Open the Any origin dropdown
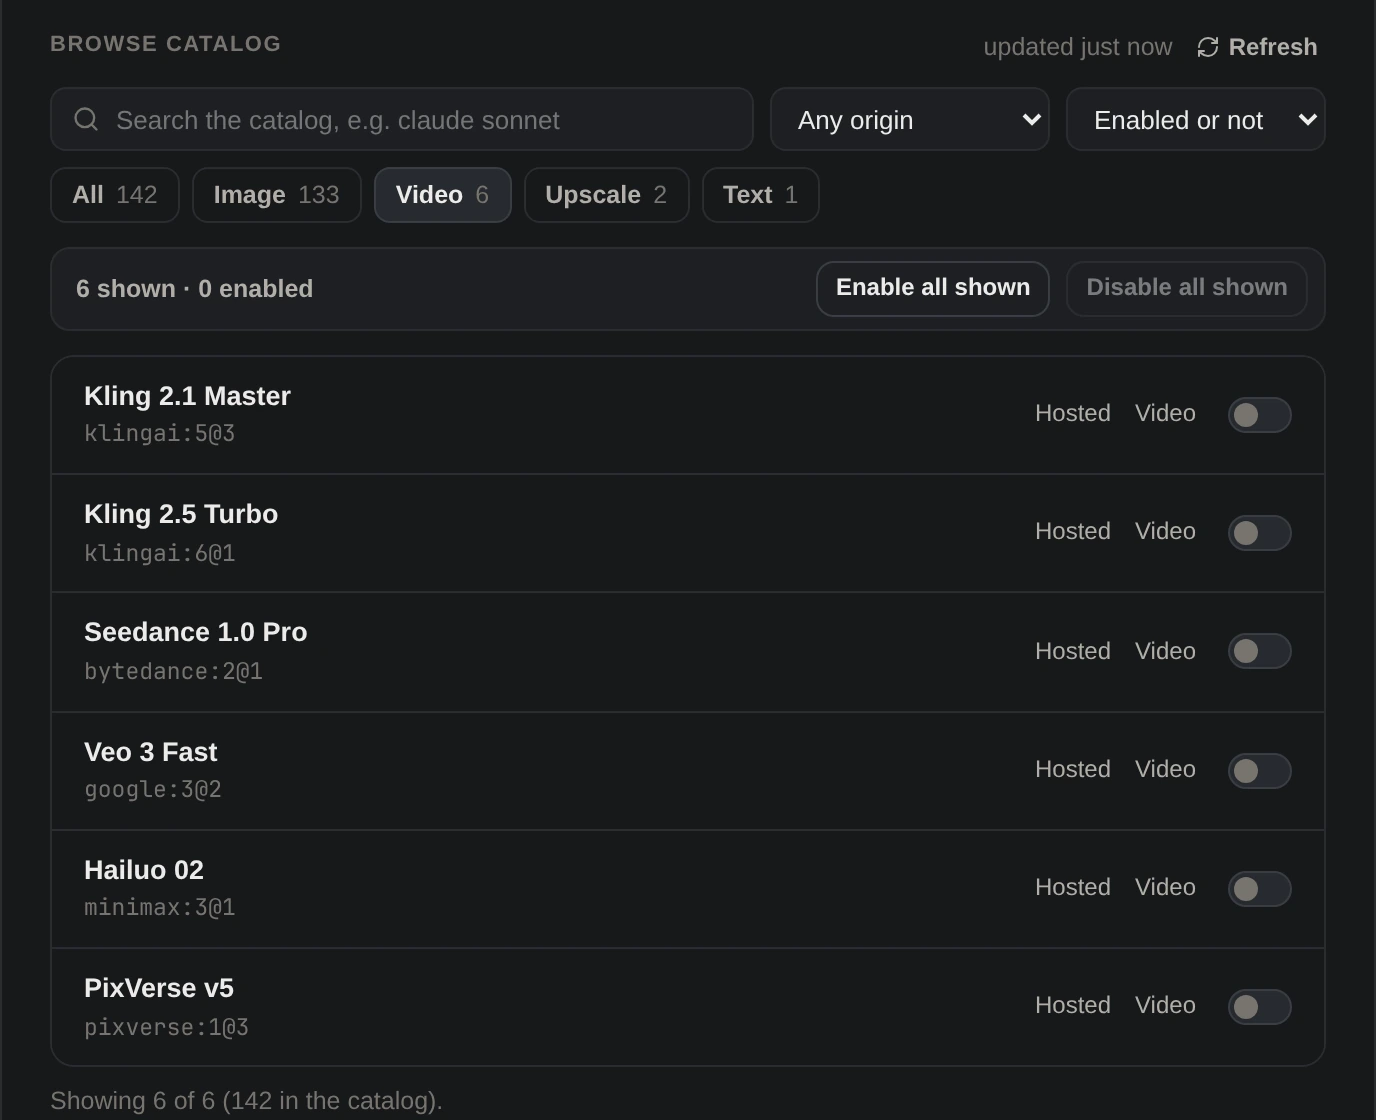 [x=910, y=119]
